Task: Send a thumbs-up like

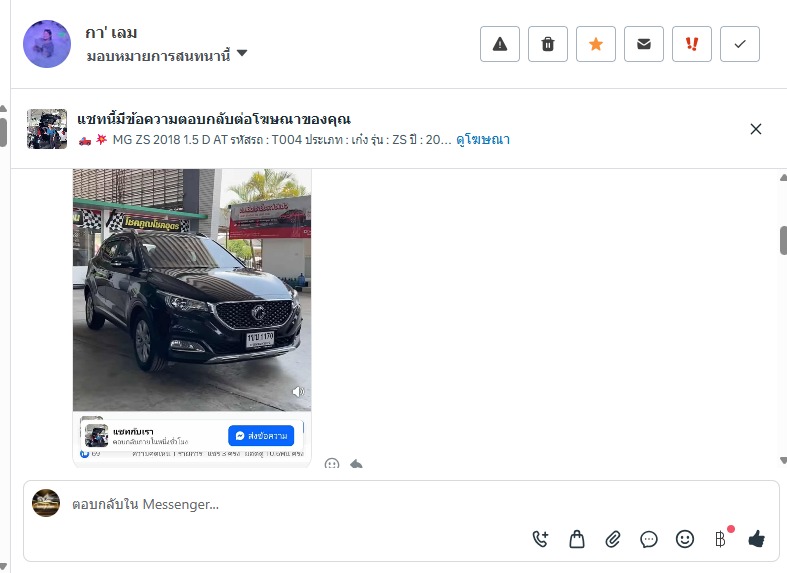Action: click(756, 539)
